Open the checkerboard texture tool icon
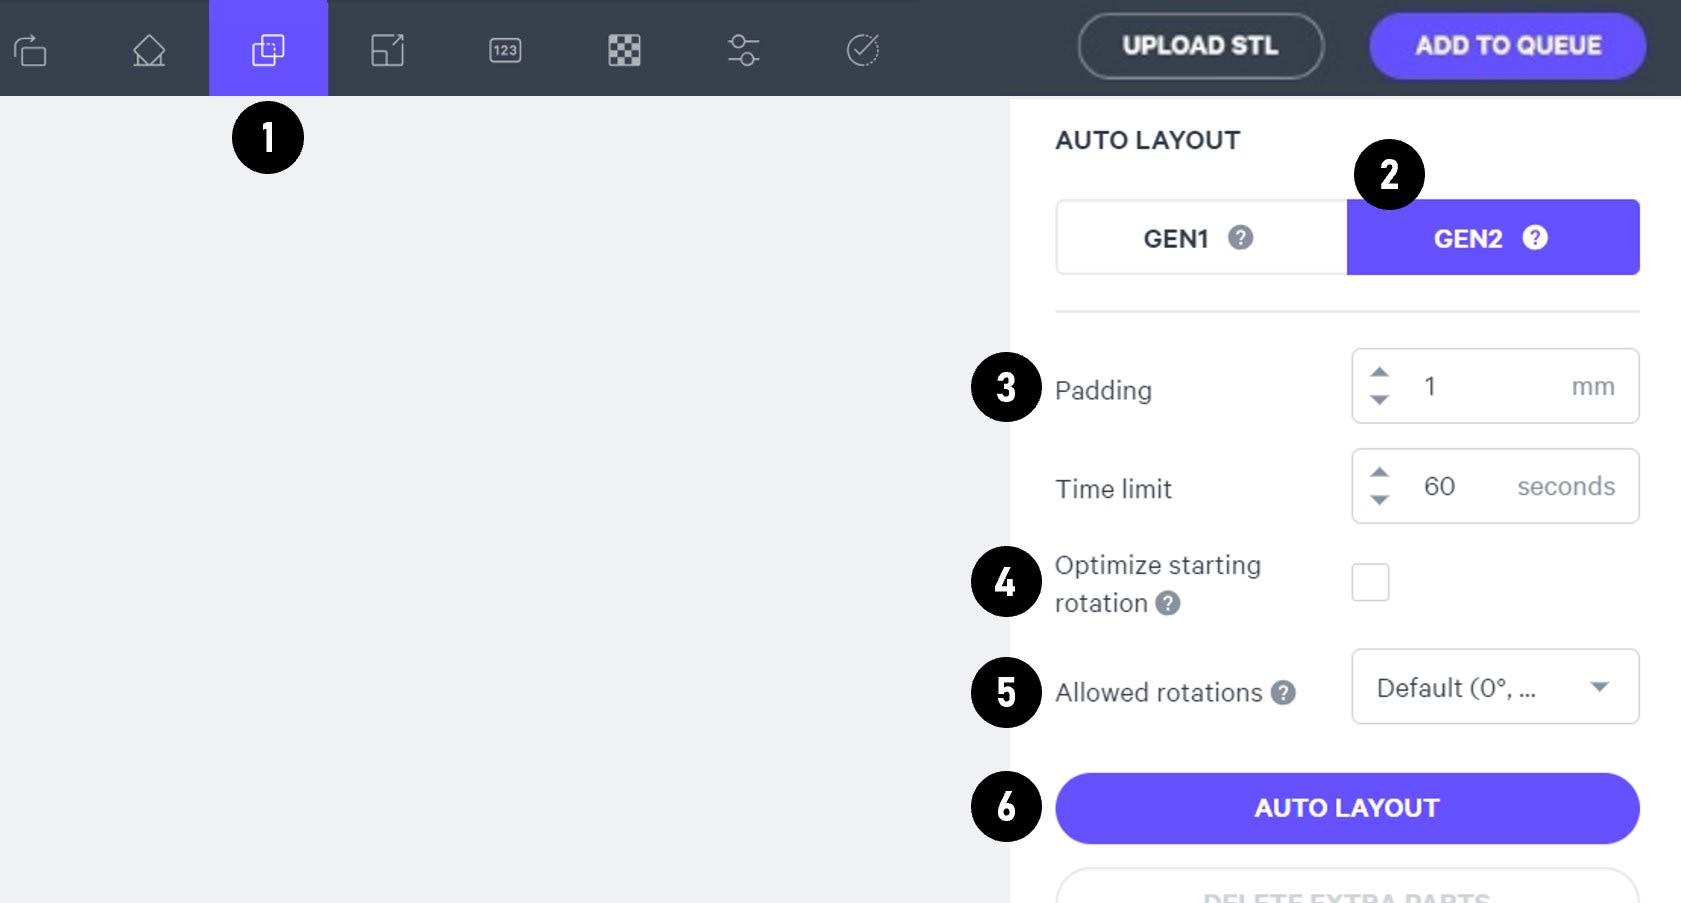The height and width of the screenshot is (903, 1681). [624, 50]
